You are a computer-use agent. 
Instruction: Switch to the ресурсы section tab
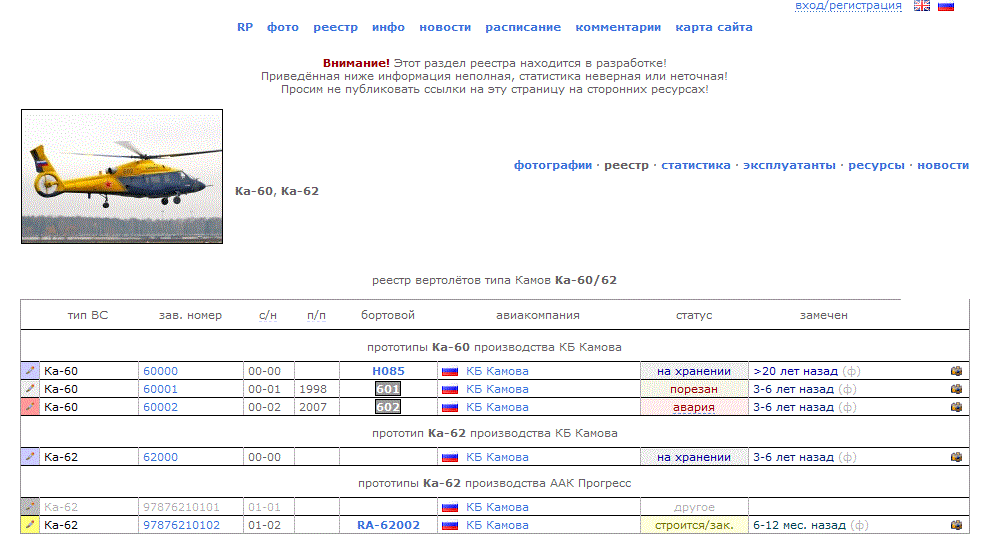click(x=877, y=165)
